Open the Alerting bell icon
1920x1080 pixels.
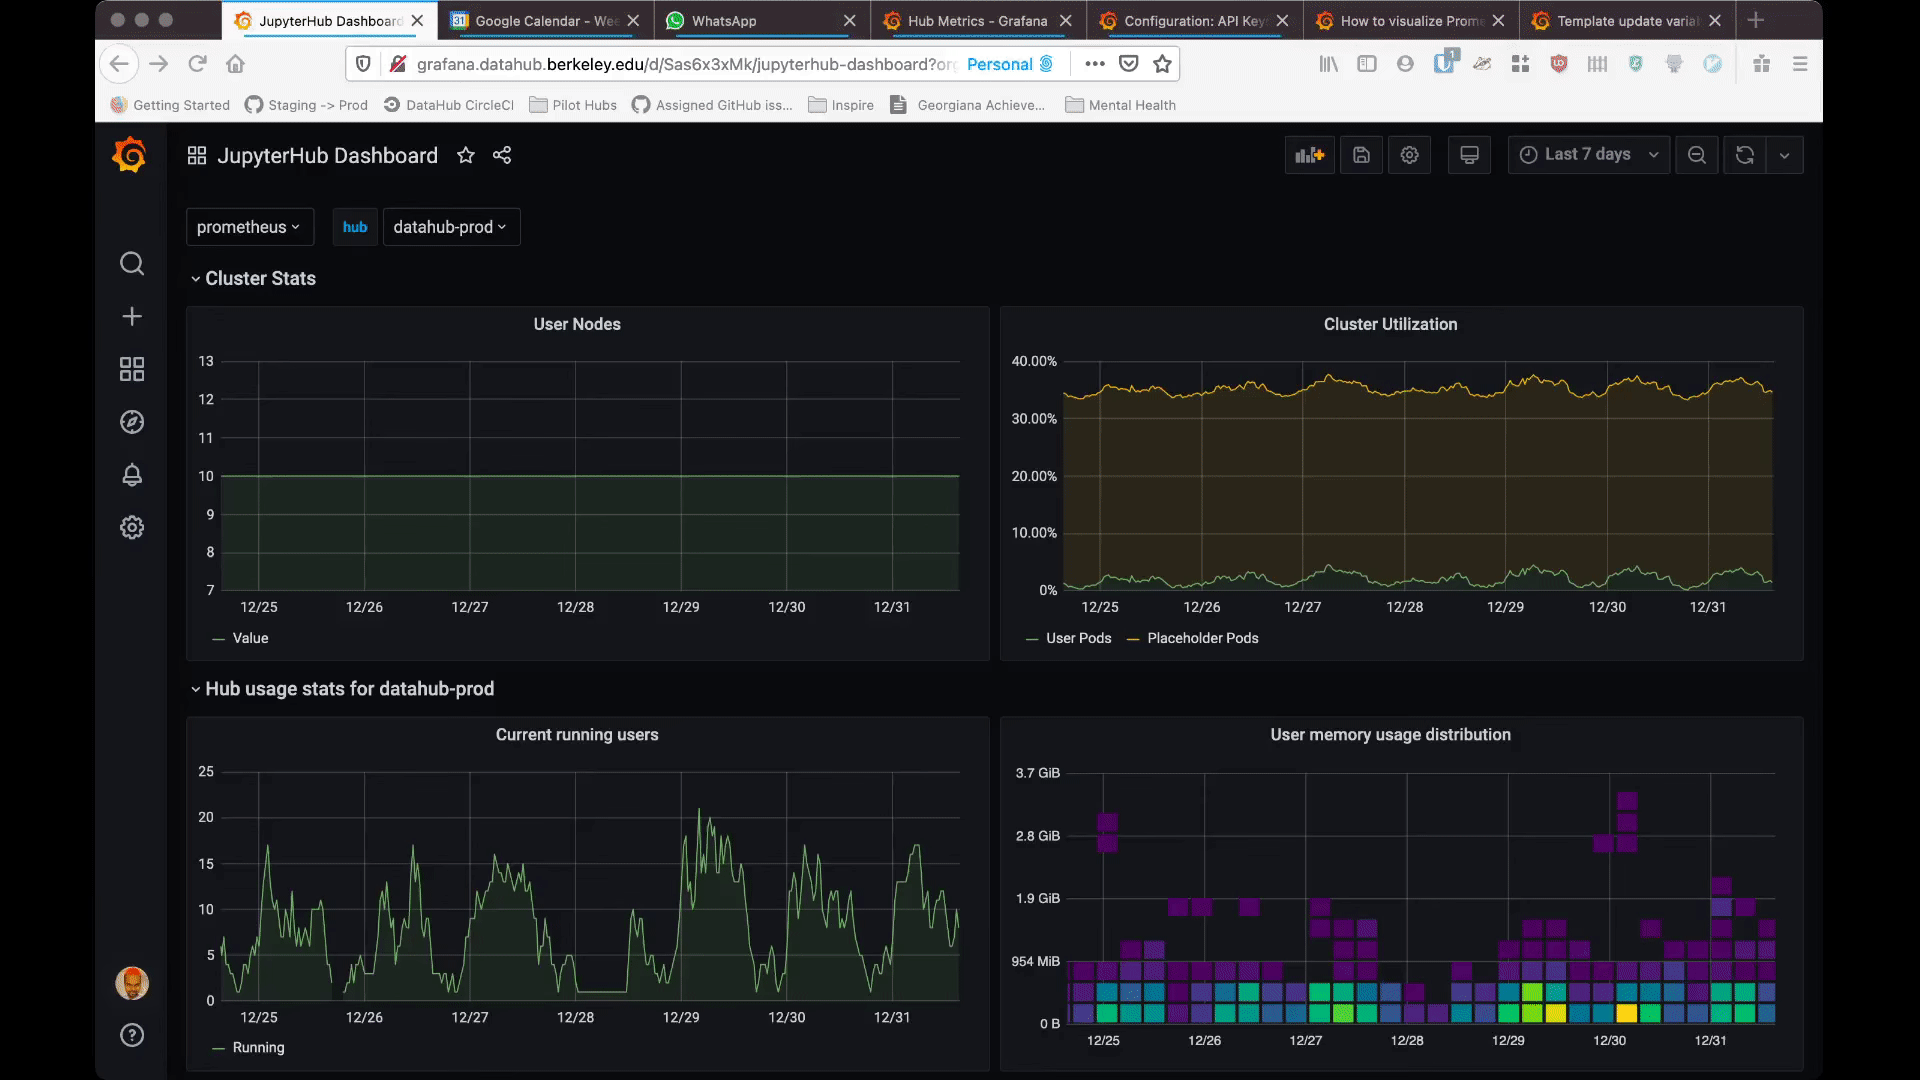pos(131,475)
